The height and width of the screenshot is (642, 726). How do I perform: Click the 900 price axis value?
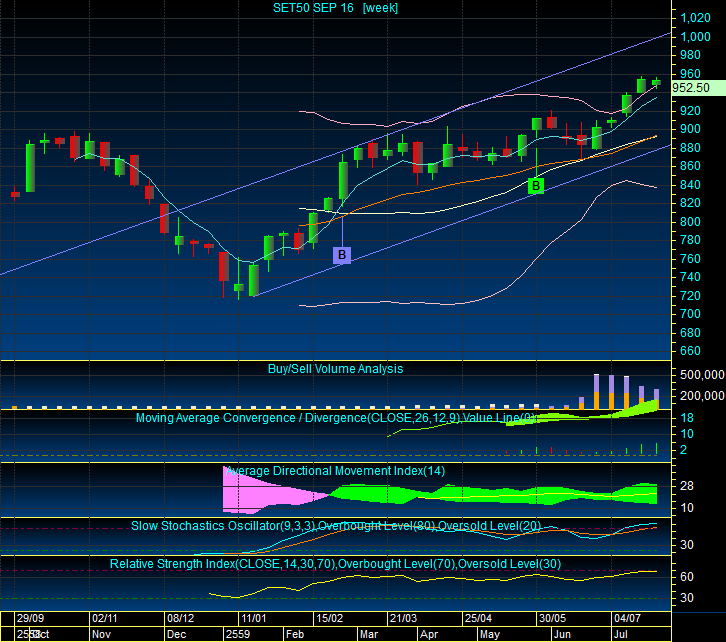690,129
